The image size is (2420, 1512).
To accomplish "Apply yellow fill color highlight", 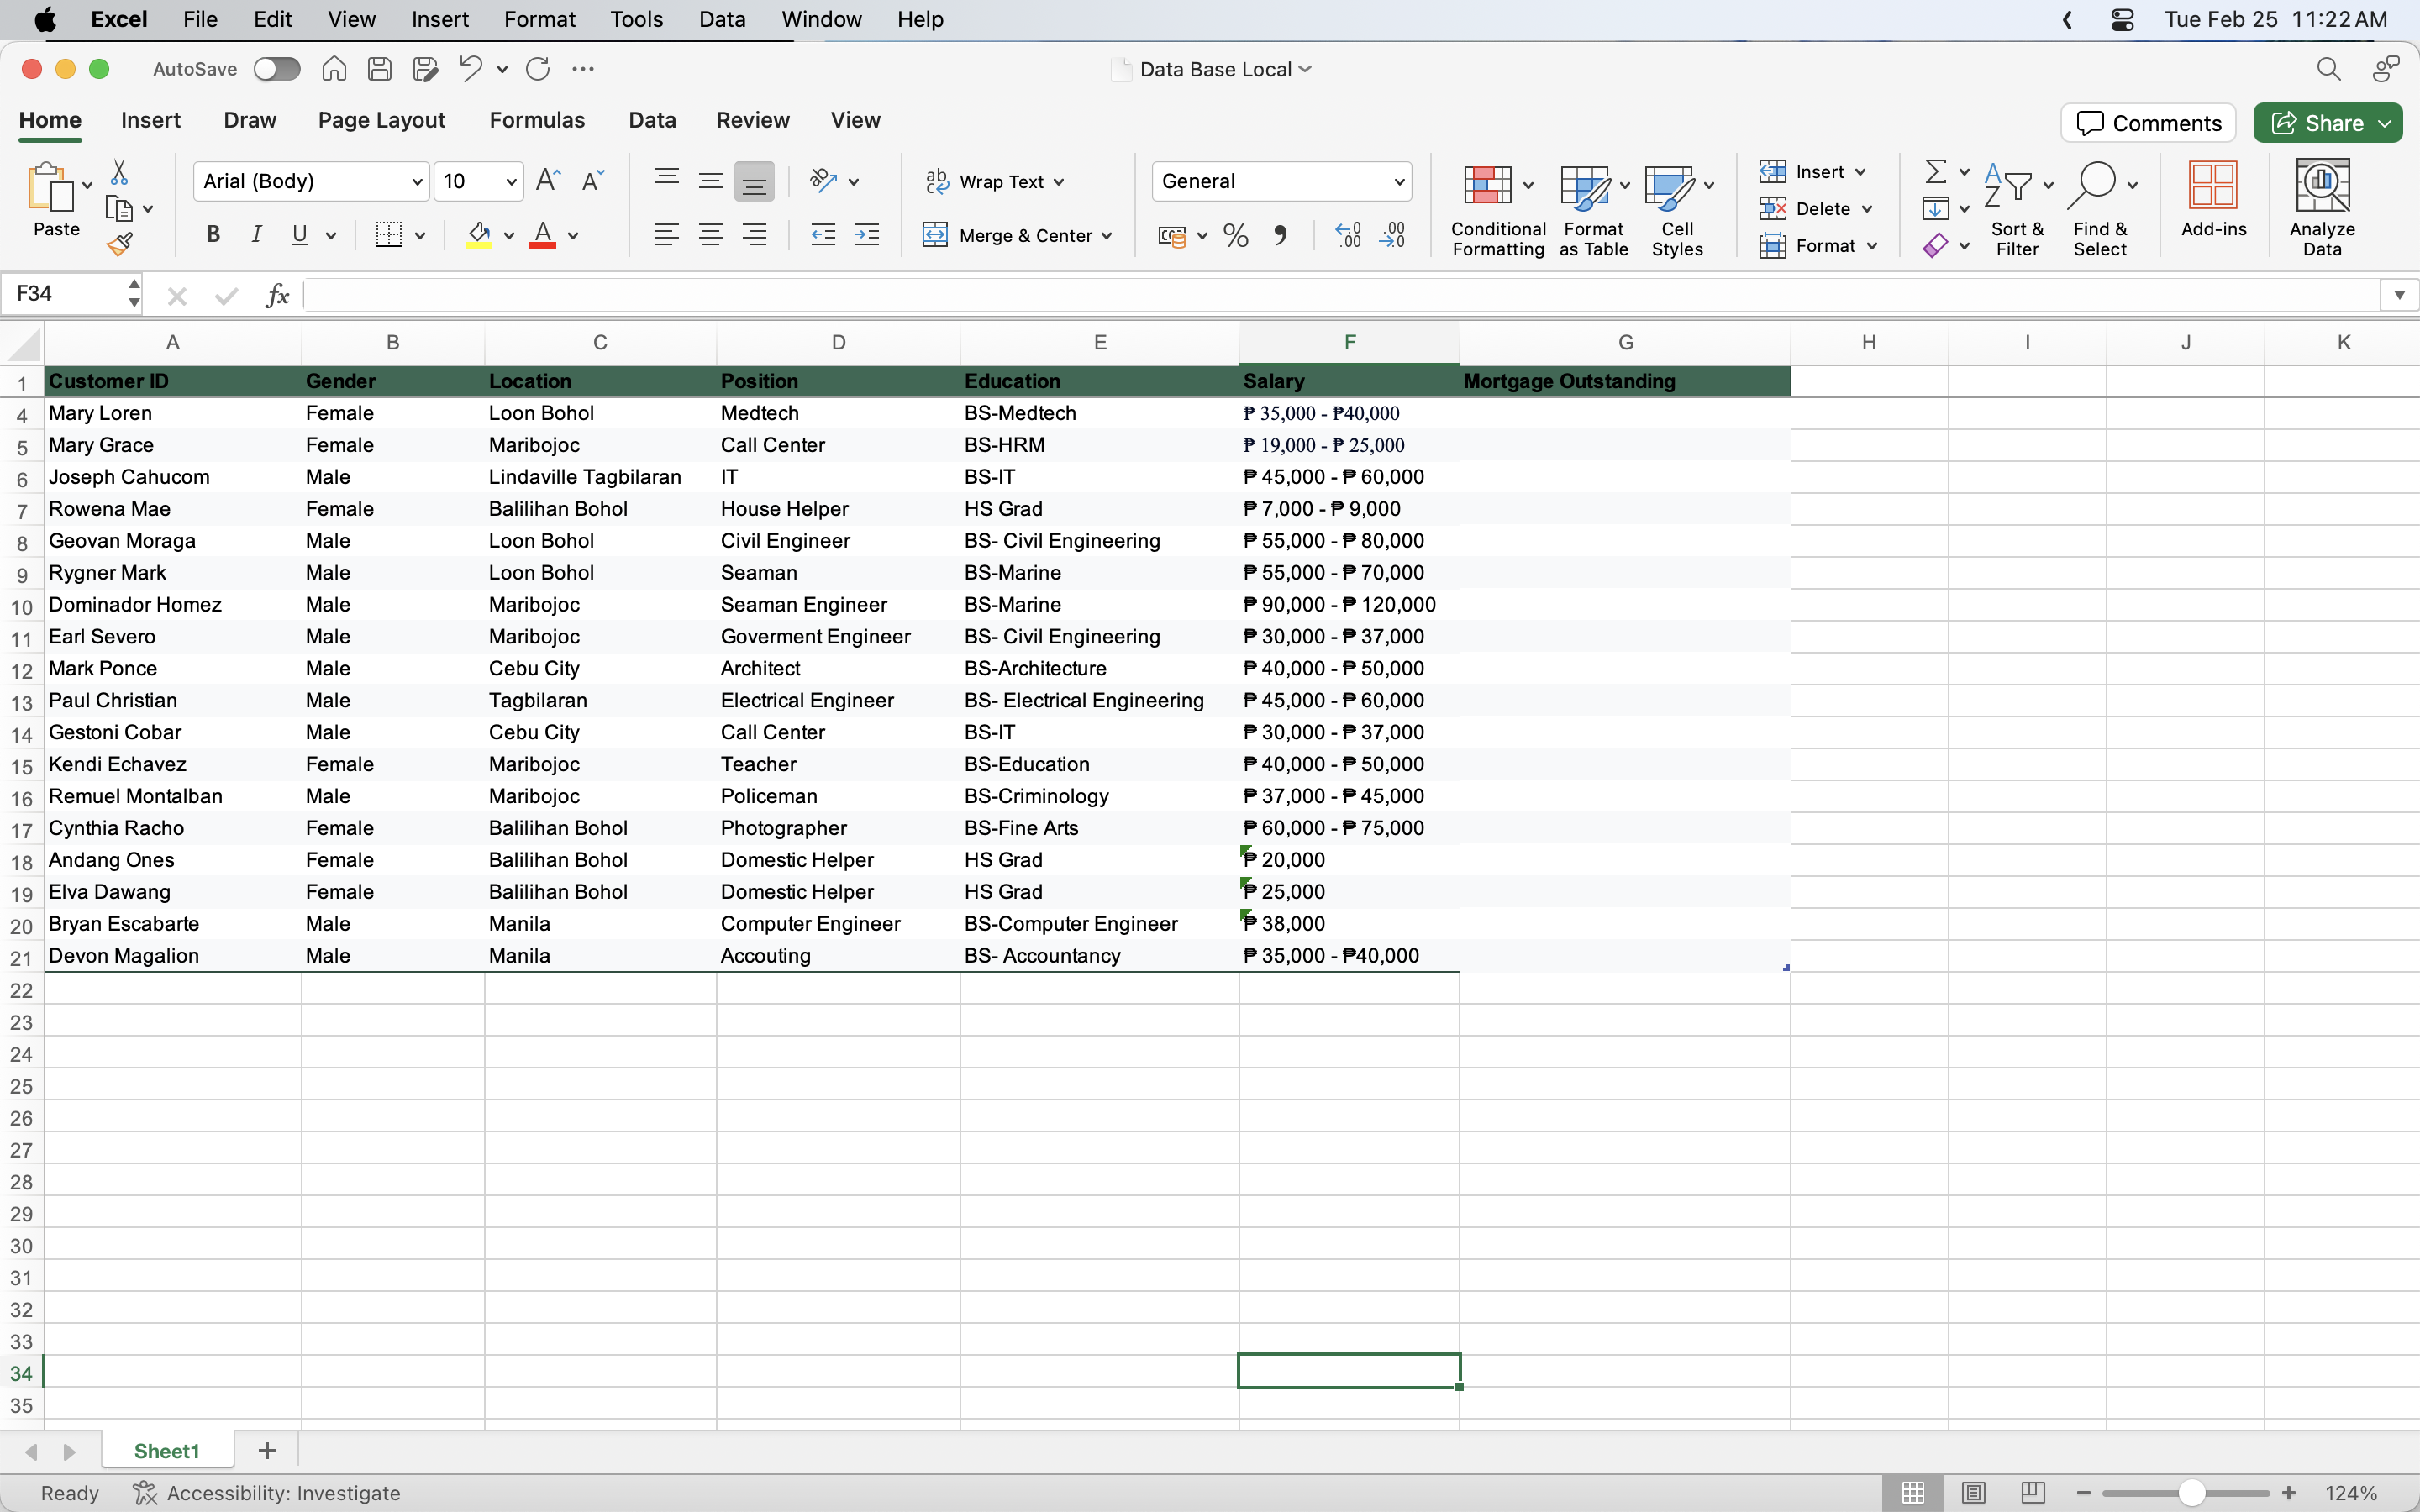I will point(479,235).
